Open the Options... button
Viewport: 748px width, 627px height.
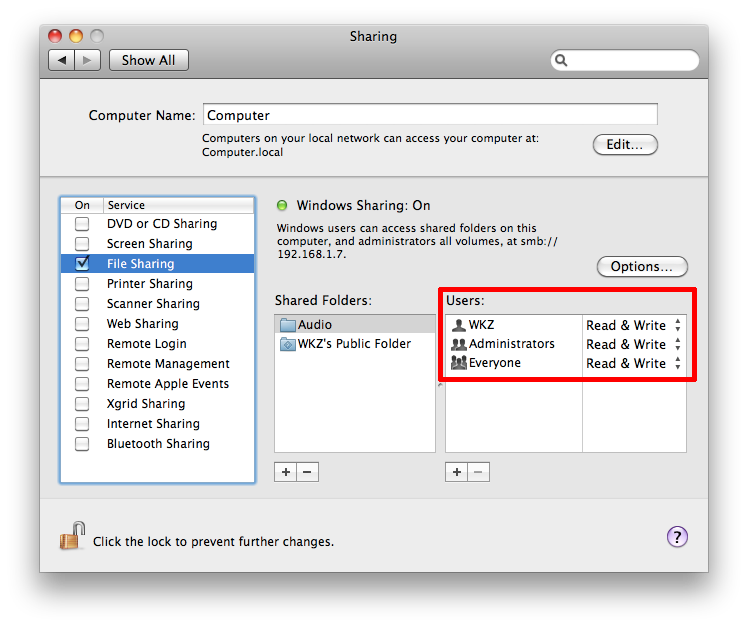pyautogui.click(x=642, y=266)
